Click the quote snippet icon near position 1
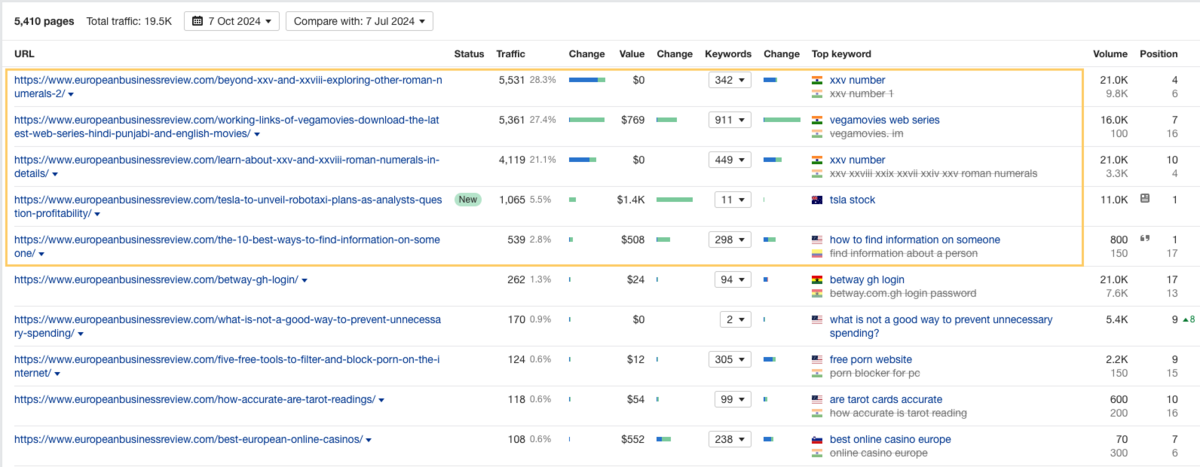The width and height of the screenshot is (1200, 467). coord(1145,239)
